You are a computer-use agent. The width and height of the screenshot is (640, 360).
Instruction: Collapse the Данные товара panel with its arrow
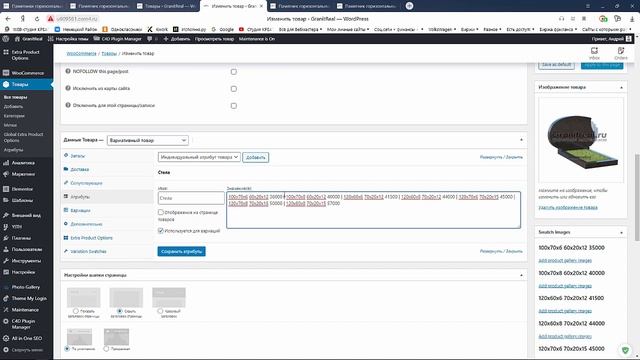coord(521,140)
